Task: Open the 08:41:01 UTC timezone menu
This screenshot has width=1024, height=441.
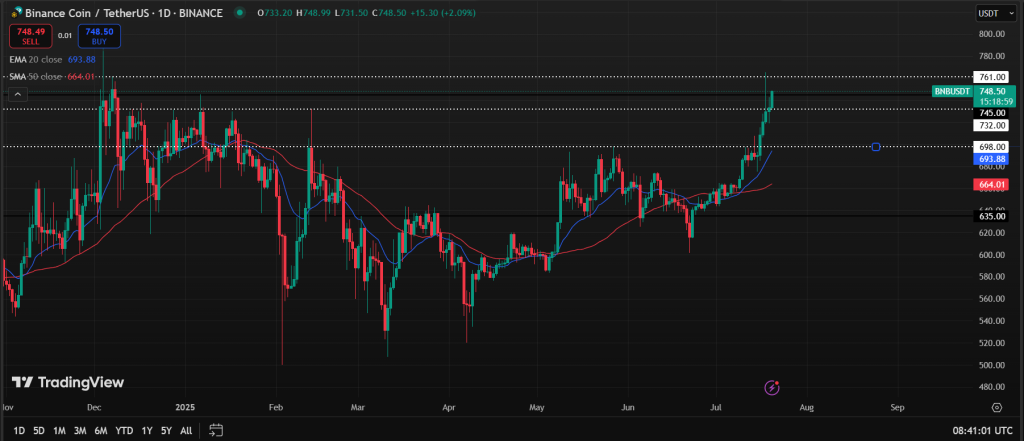Action: tap(982, 431)
